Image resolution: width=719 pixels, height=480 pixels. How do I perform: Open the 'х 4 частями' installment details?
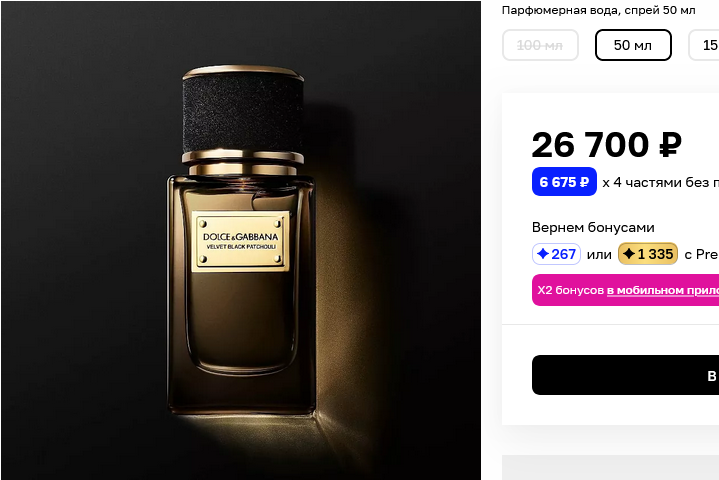(660, 182)
